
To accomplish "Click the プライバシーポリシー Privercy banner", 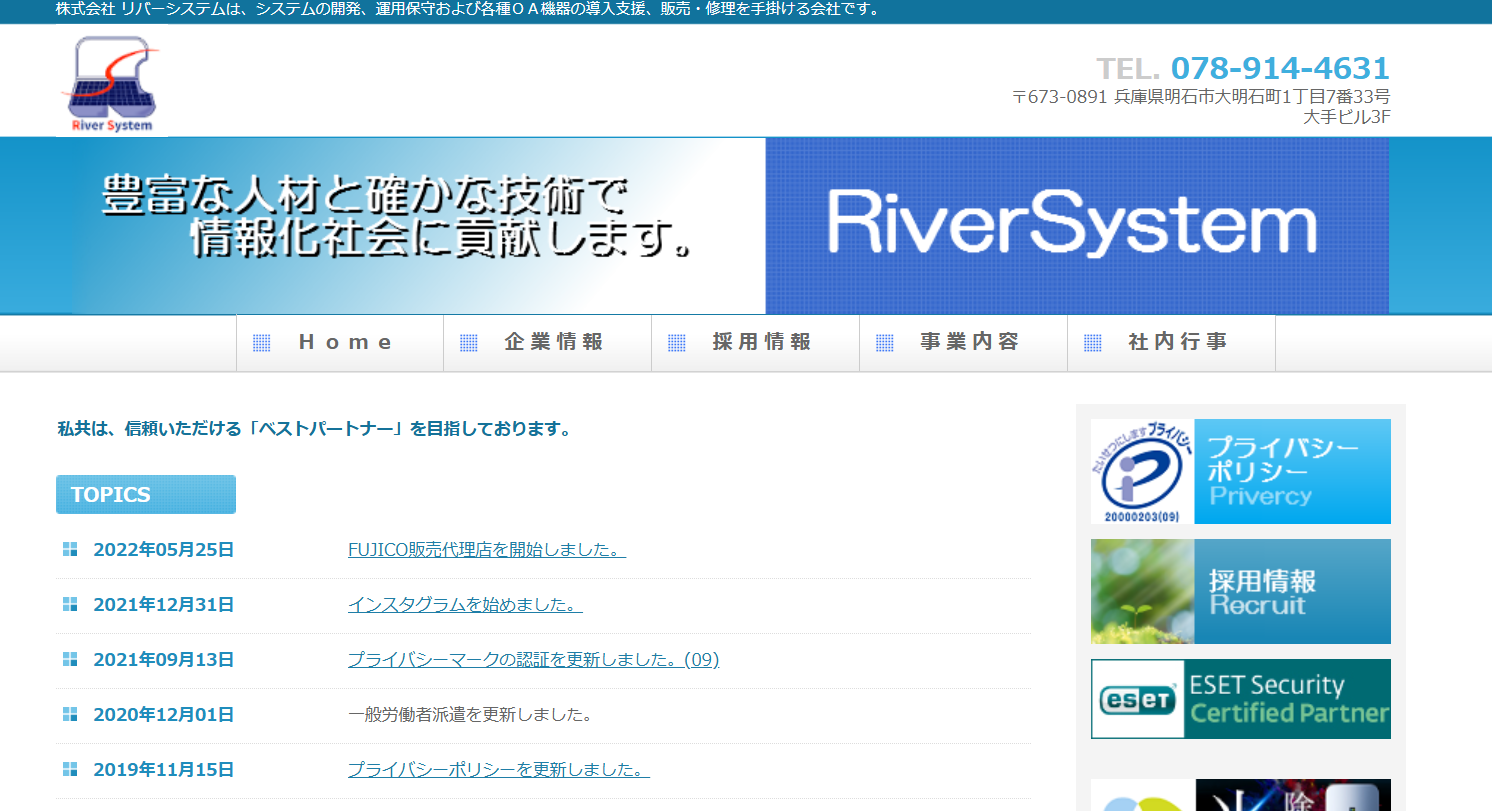I will click(x=1241, y=471).
